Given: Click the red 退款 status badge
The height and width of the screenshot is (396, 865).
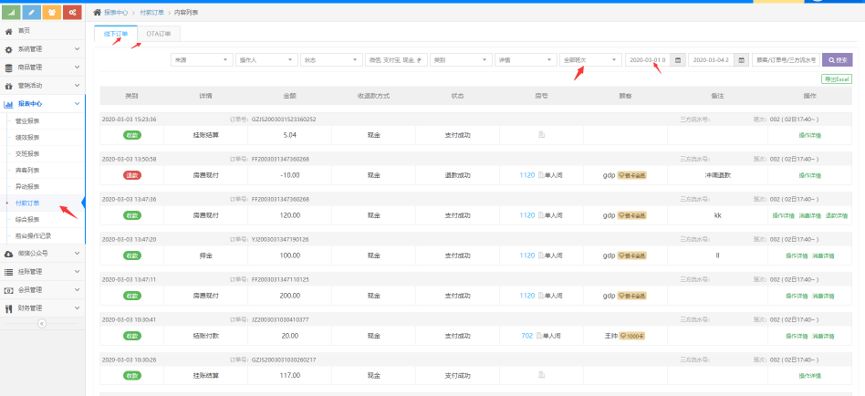Looking at the screenshot, I should coord(132,175).
